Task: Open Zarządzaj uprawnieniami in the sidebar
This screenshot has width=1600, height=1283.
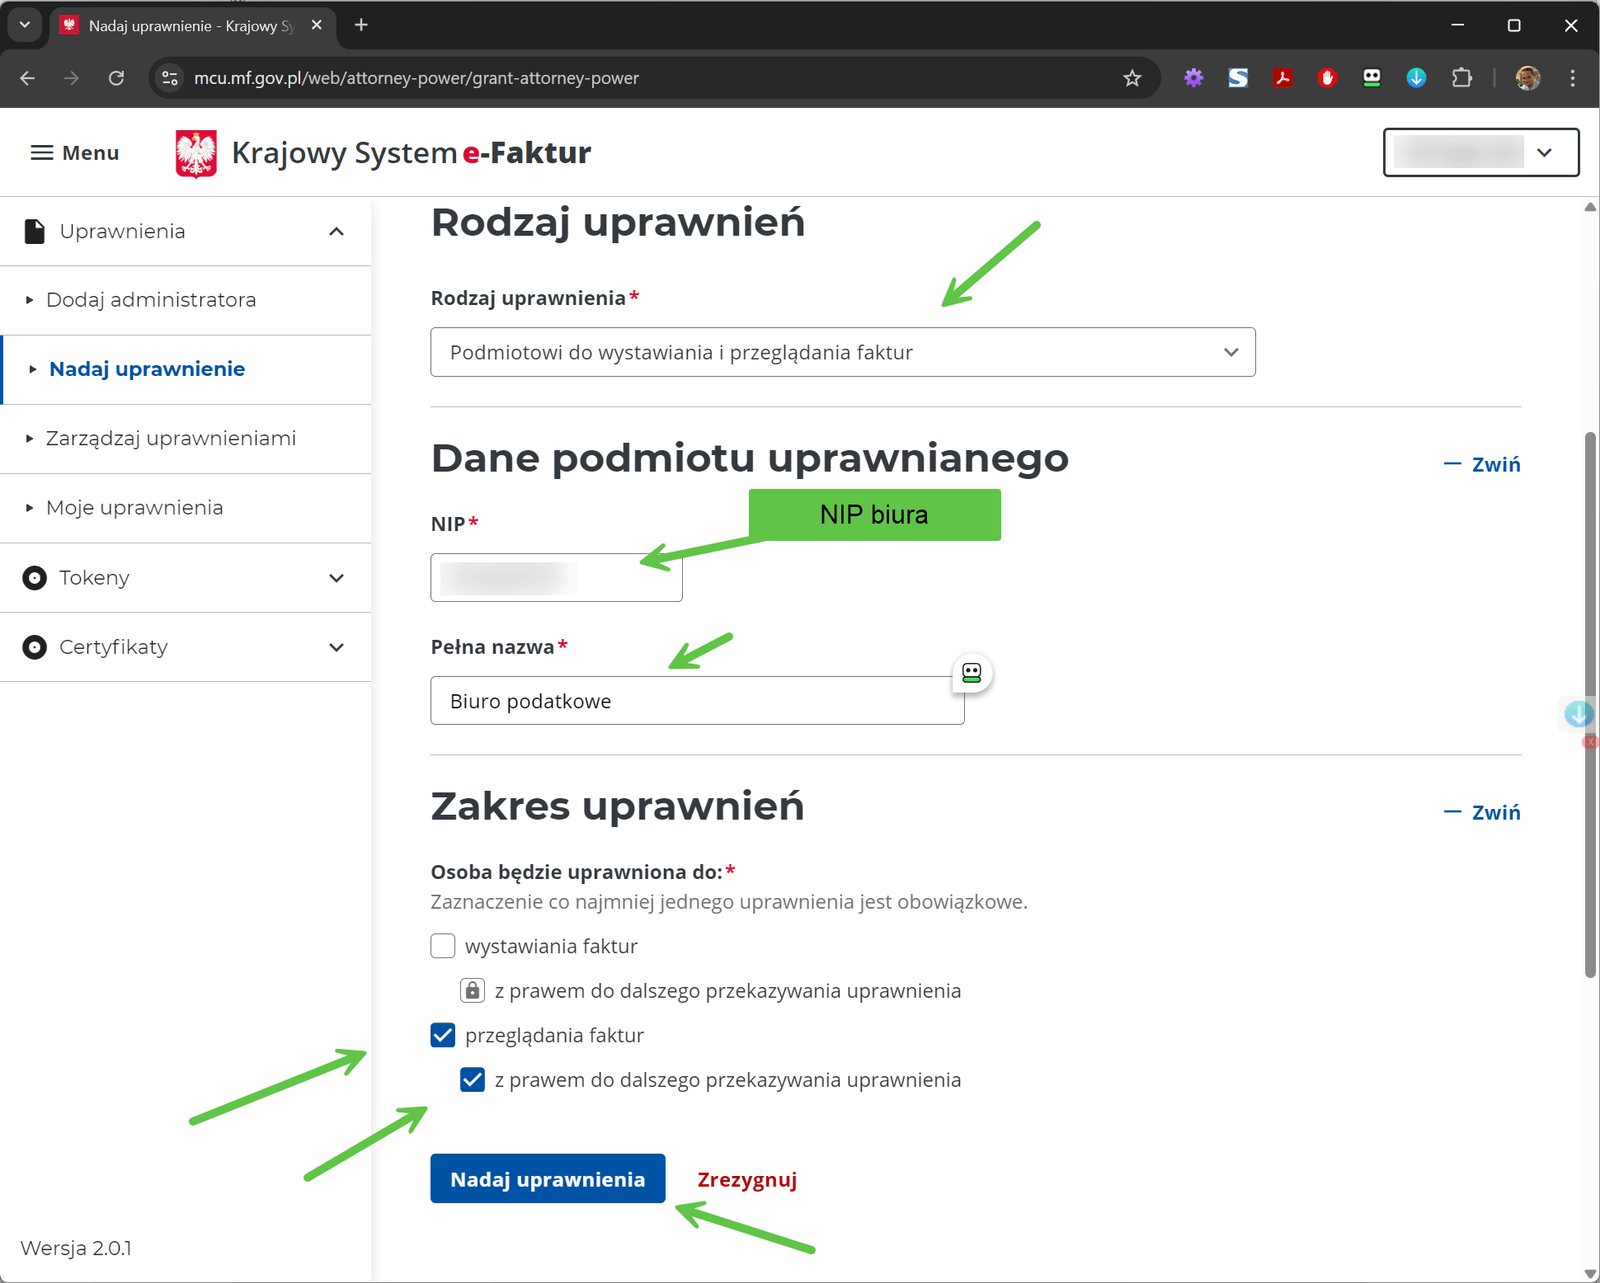Action: 171,439
